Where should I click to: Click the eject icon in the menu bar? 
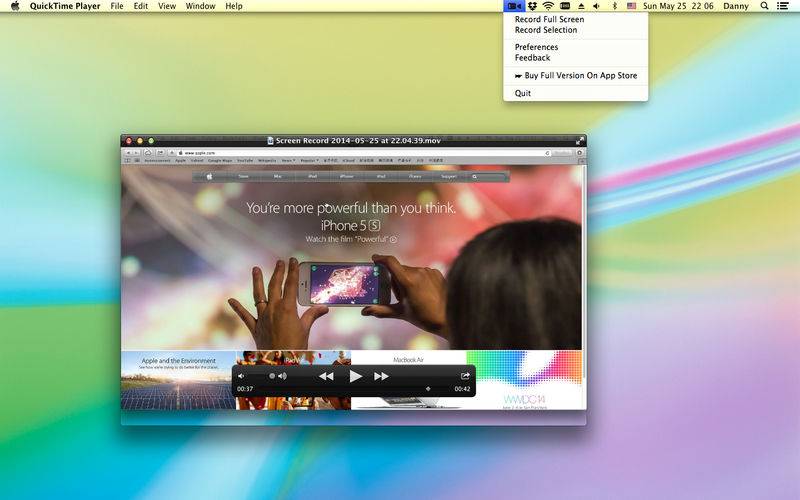[x=581, y=6]
